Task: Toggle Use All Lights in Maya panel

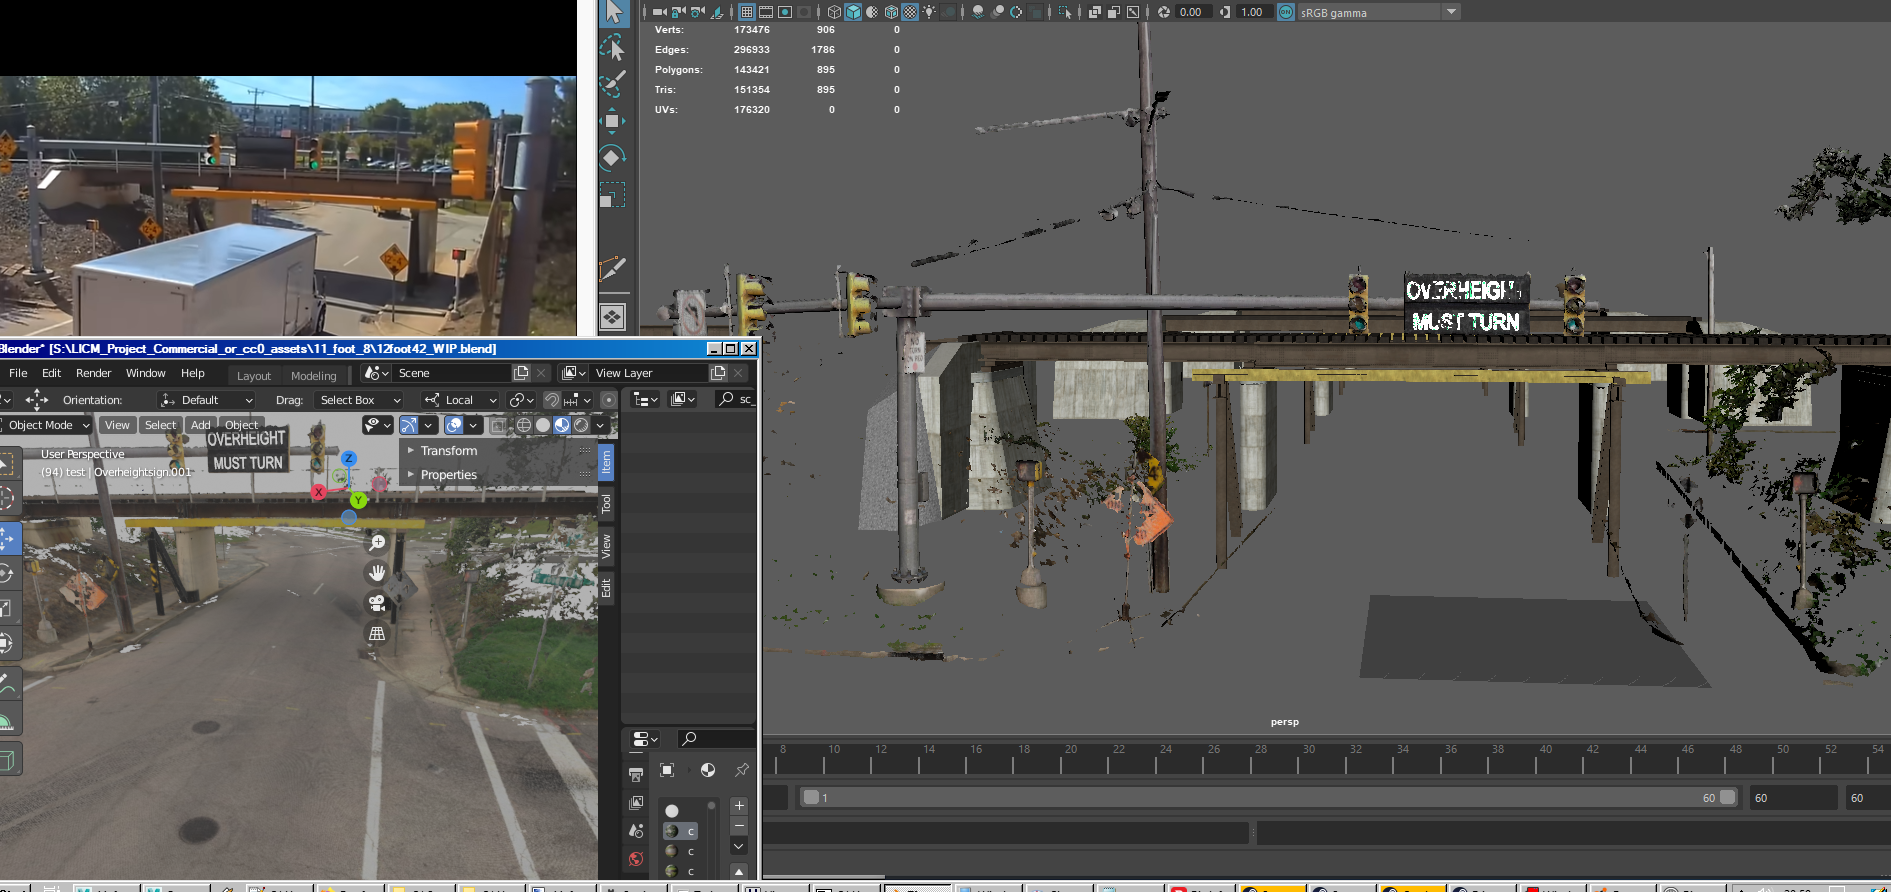Action: [x=929, y=12]
